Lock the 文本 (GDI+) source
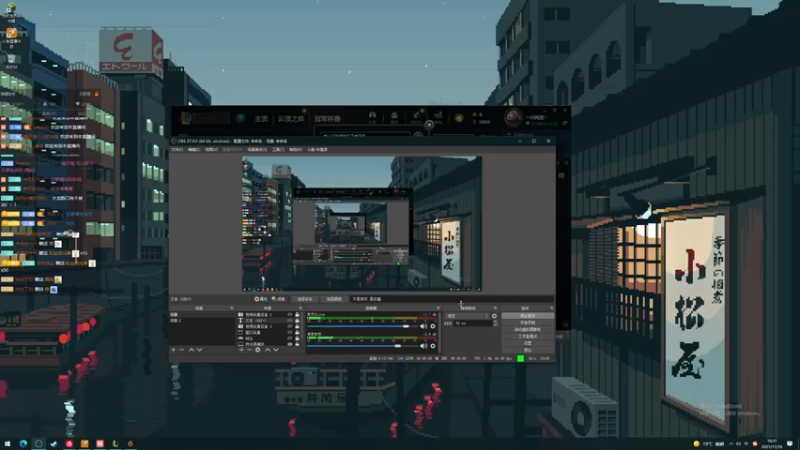The height and width of the screenshot is (450, 800). pos(297,320)
